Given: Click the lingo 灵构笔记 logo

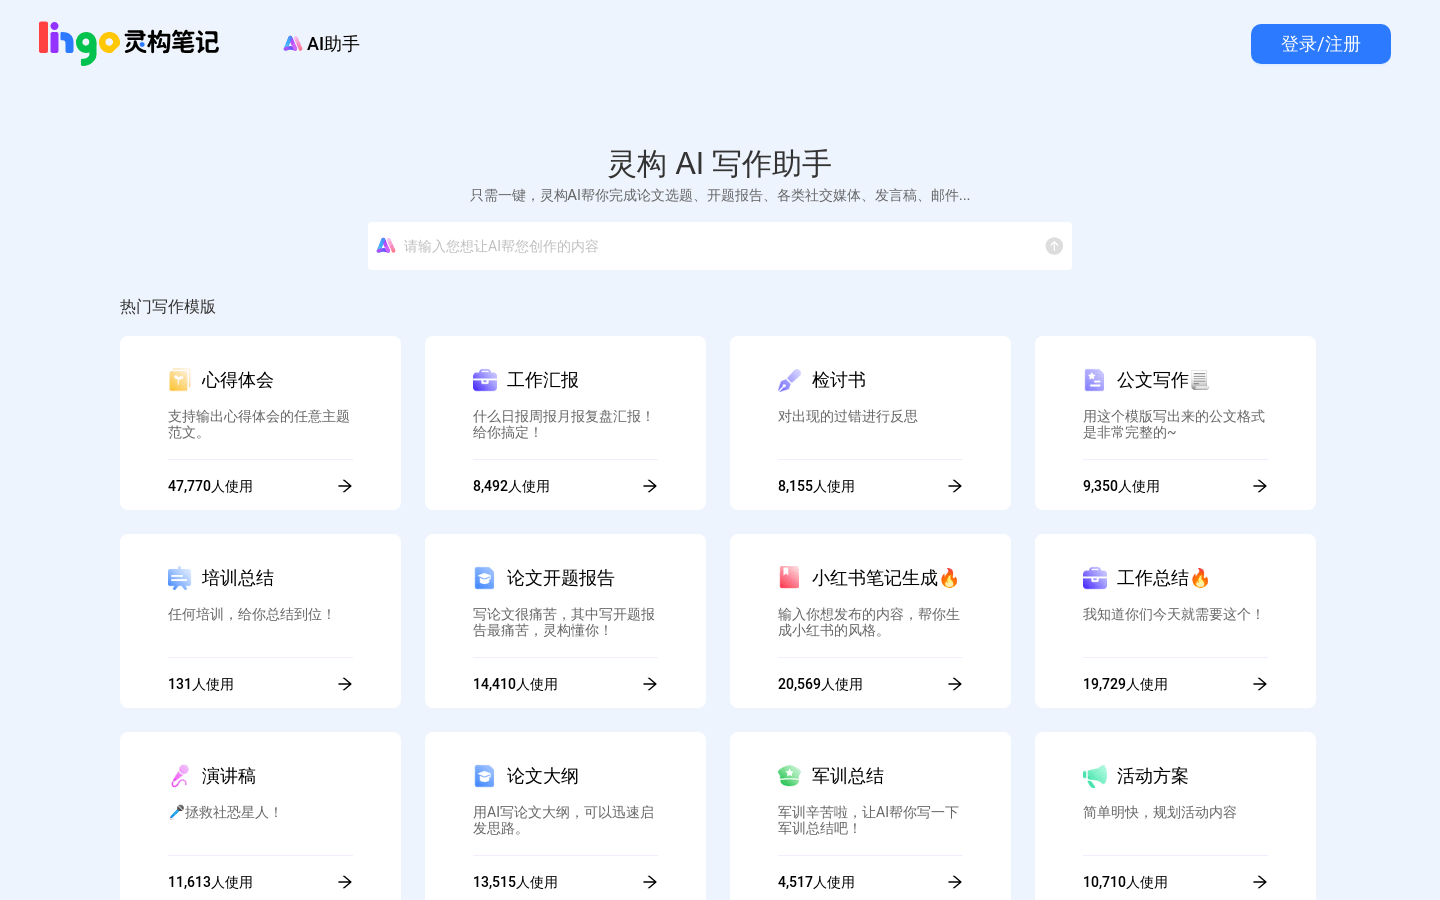Looking at the screenshot, I should 128,43.
